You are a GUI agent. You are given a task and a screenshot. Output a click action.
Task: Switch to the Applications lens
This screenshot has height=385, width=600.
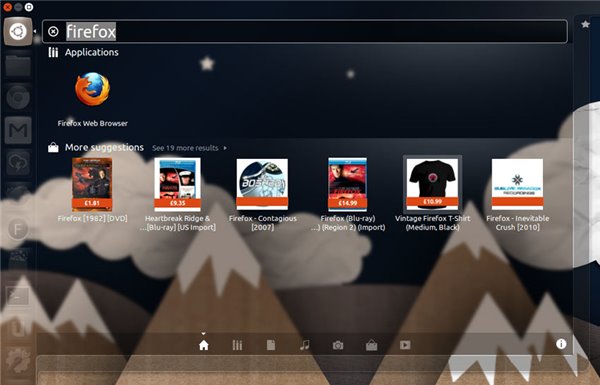coord(237,345)
